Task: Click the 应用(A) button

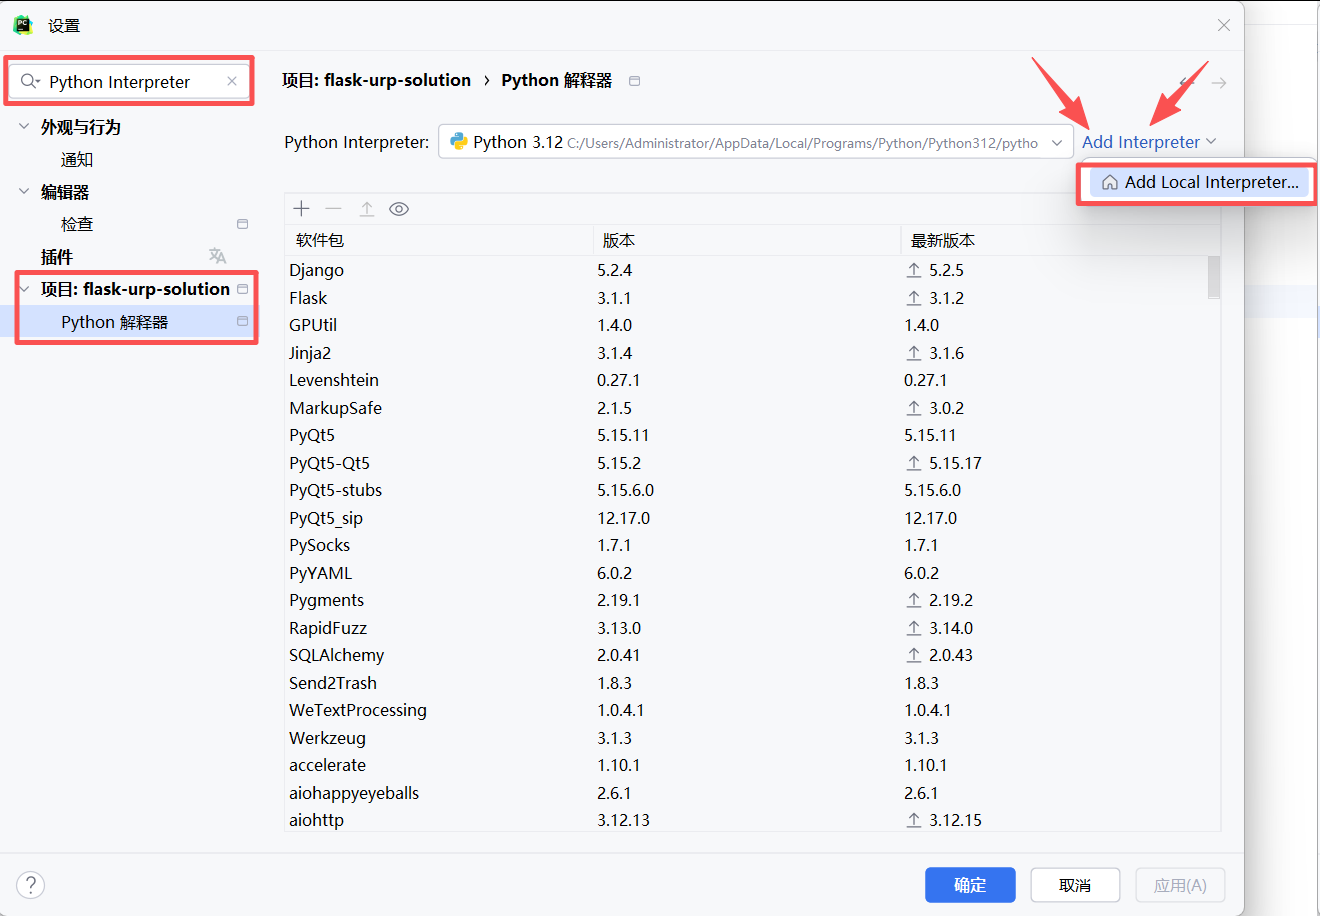Action: (x=1180, y=885)
